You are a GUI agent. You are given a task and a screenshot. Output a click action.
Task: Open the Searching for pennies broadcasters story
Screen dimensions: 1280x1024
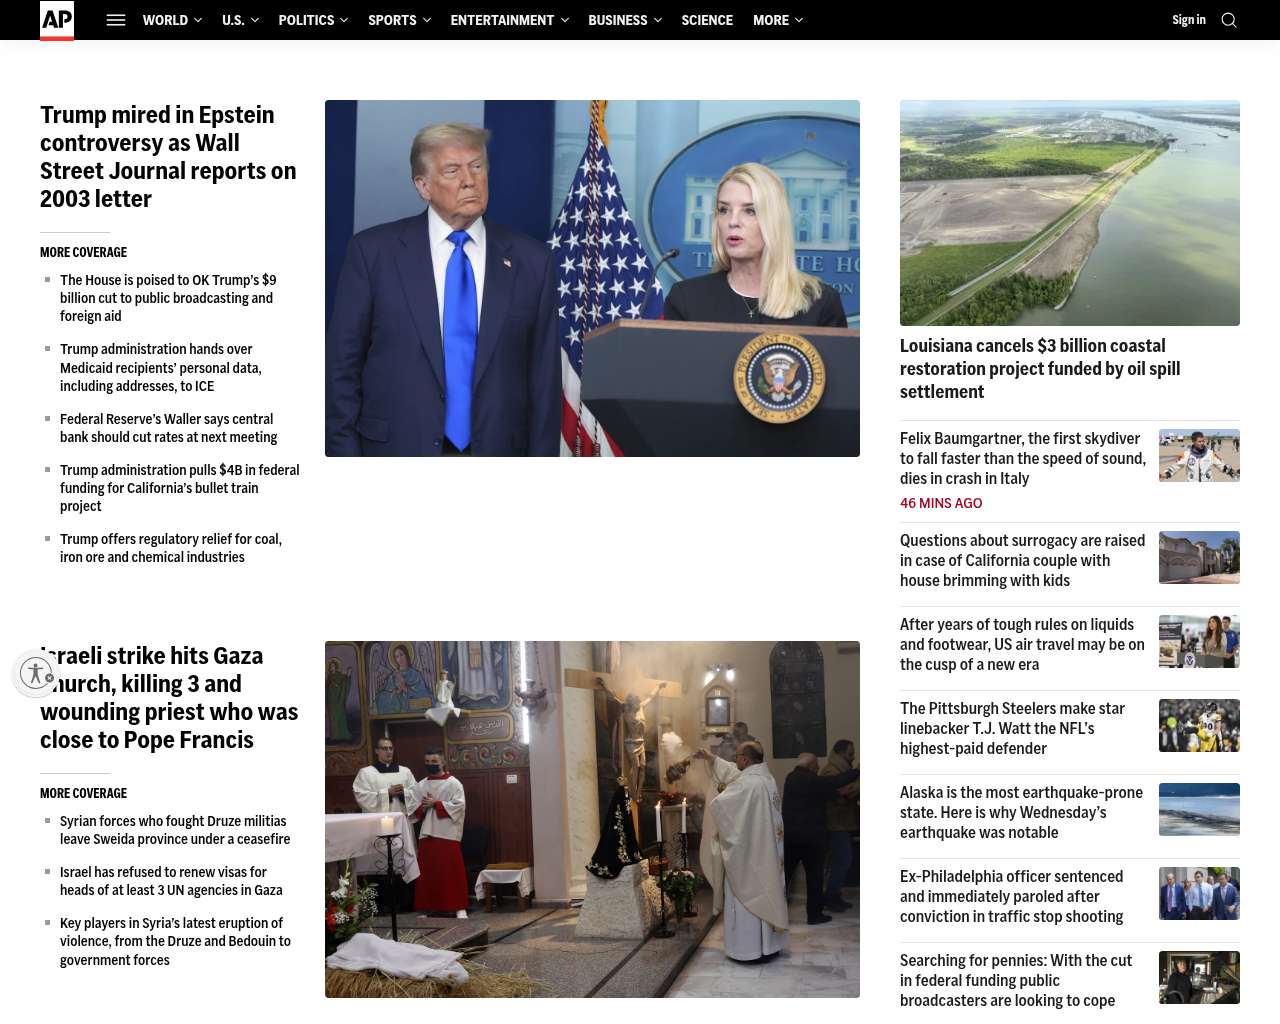(x=1016, y=981)
